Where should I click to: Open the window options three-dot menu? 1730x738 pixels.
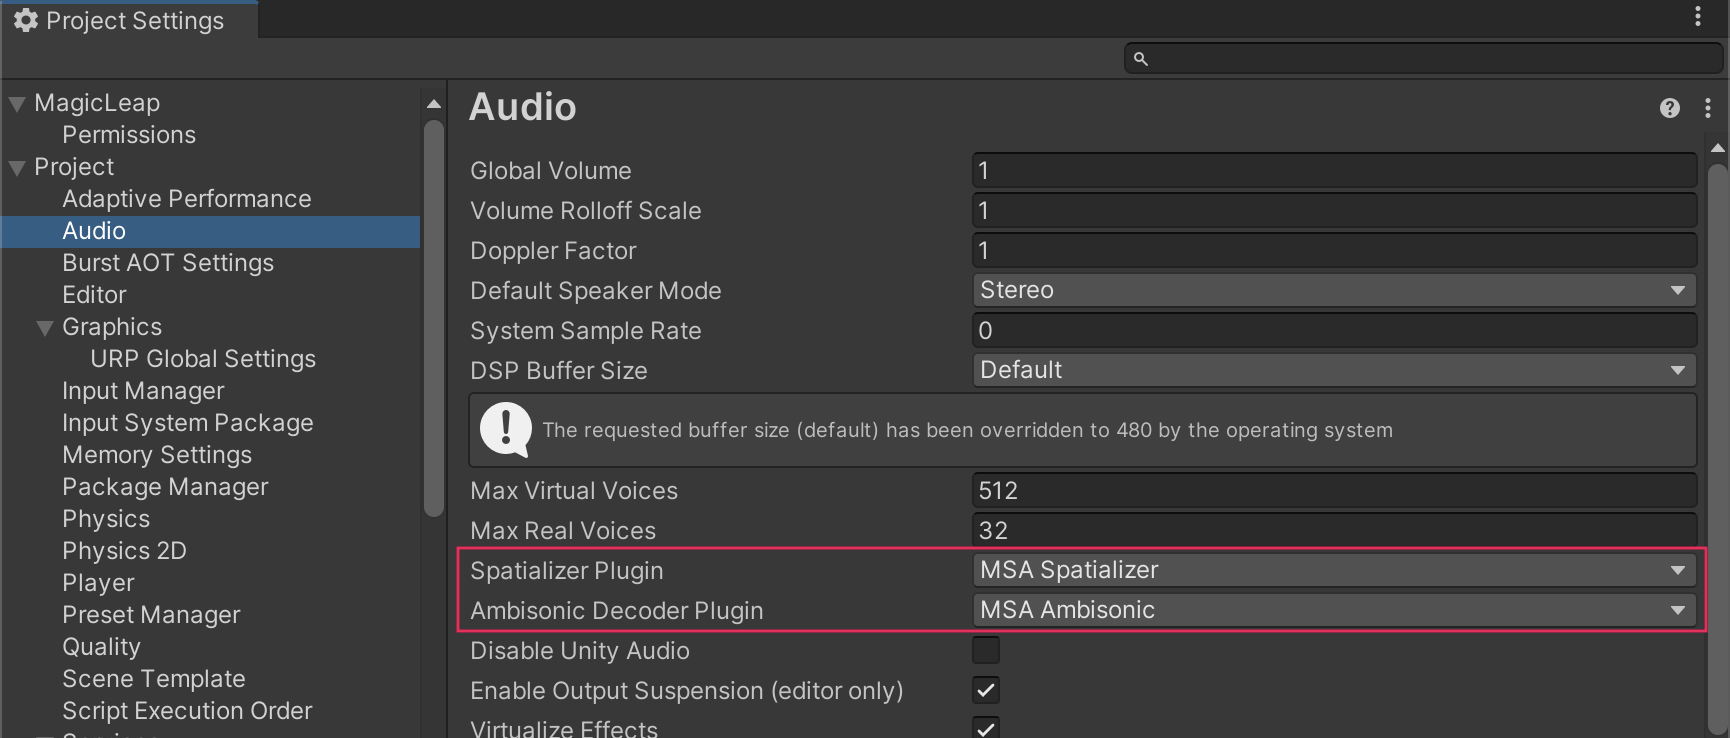point(1698,16)
